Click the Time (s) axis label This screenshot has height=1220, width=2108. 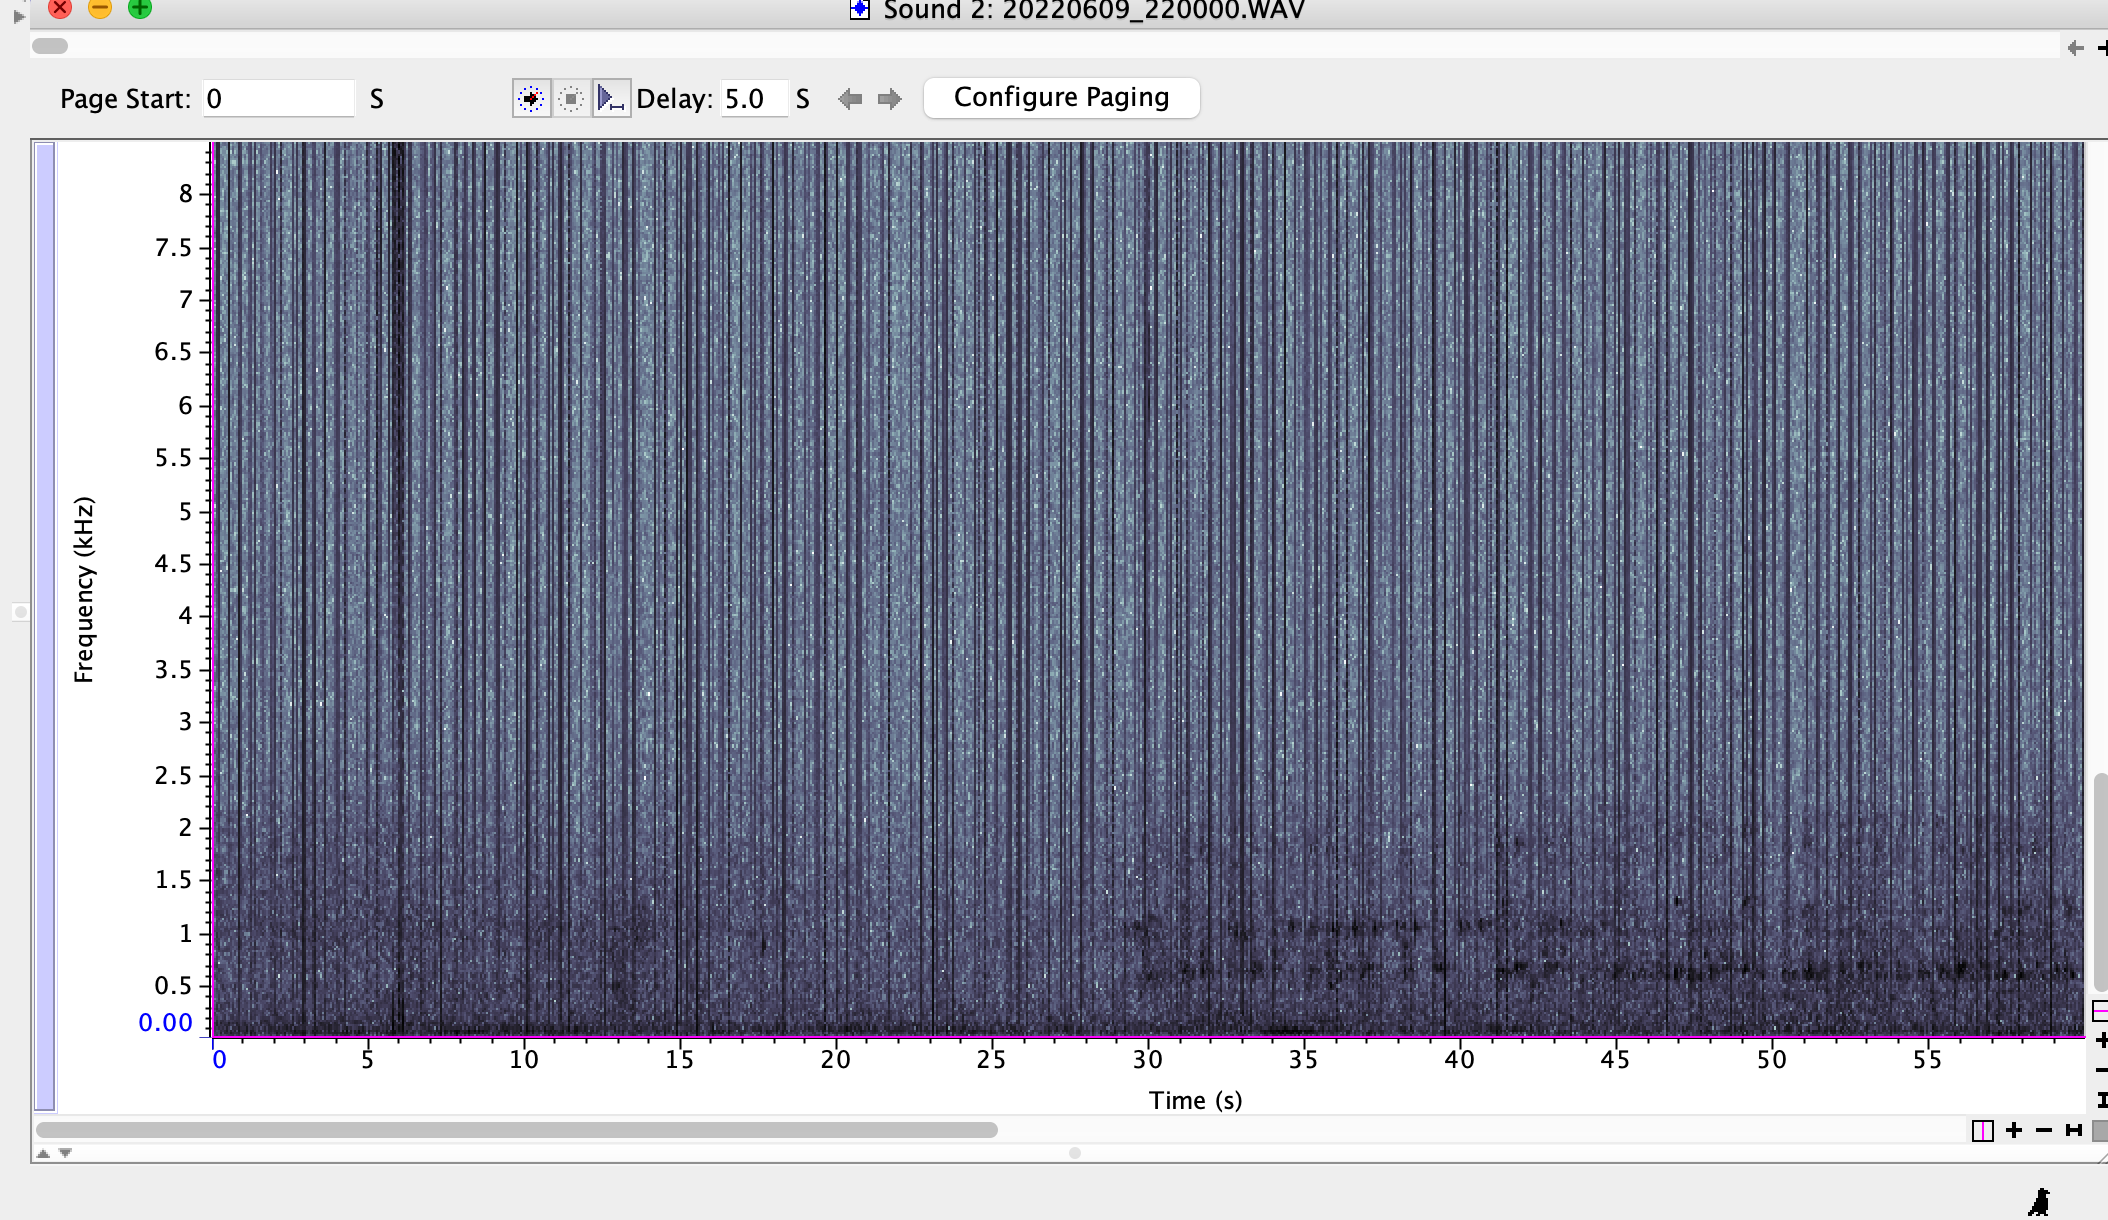(1195, 1101)
